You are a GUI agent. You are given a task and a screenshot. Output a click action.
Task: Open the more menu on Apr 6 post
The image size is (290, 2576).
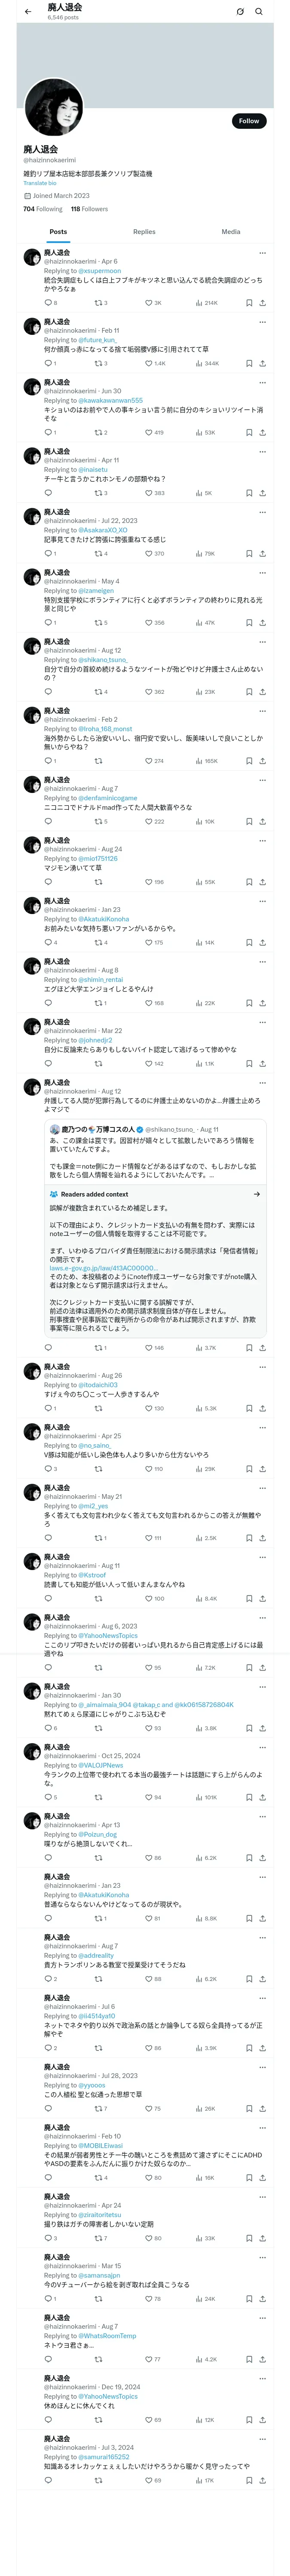coord(263,253)
